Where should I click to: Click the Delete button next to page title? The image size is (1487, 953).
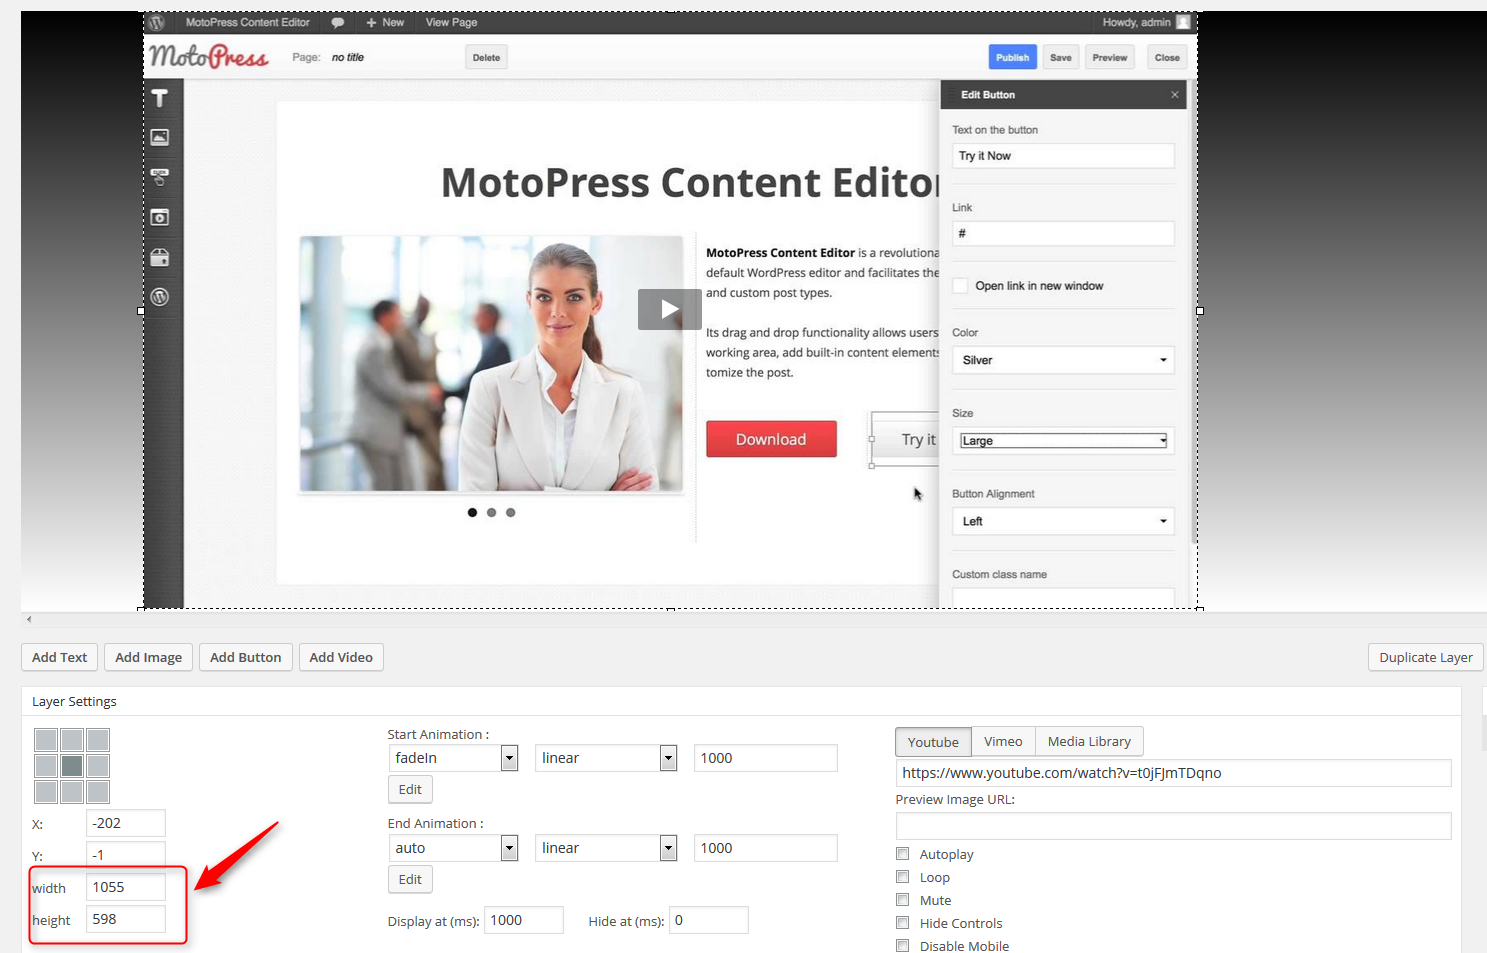tap(487, 58)
